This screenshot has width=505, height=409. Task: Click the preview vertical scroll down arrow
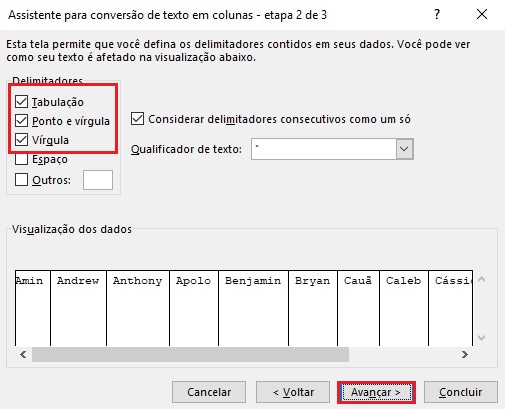pyautogui.click(x=481, y=338)
